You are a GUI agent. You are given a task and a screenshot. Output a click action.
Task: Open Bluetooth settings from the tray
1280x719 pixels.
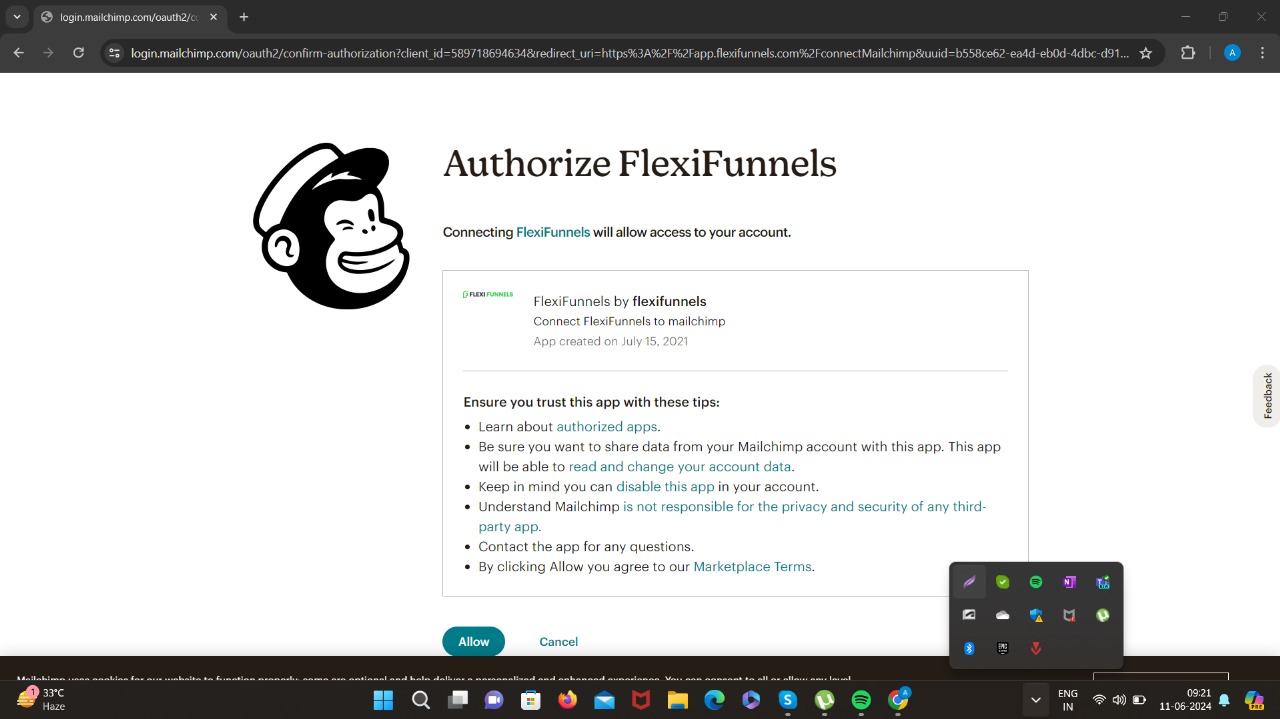pos(969,648)
